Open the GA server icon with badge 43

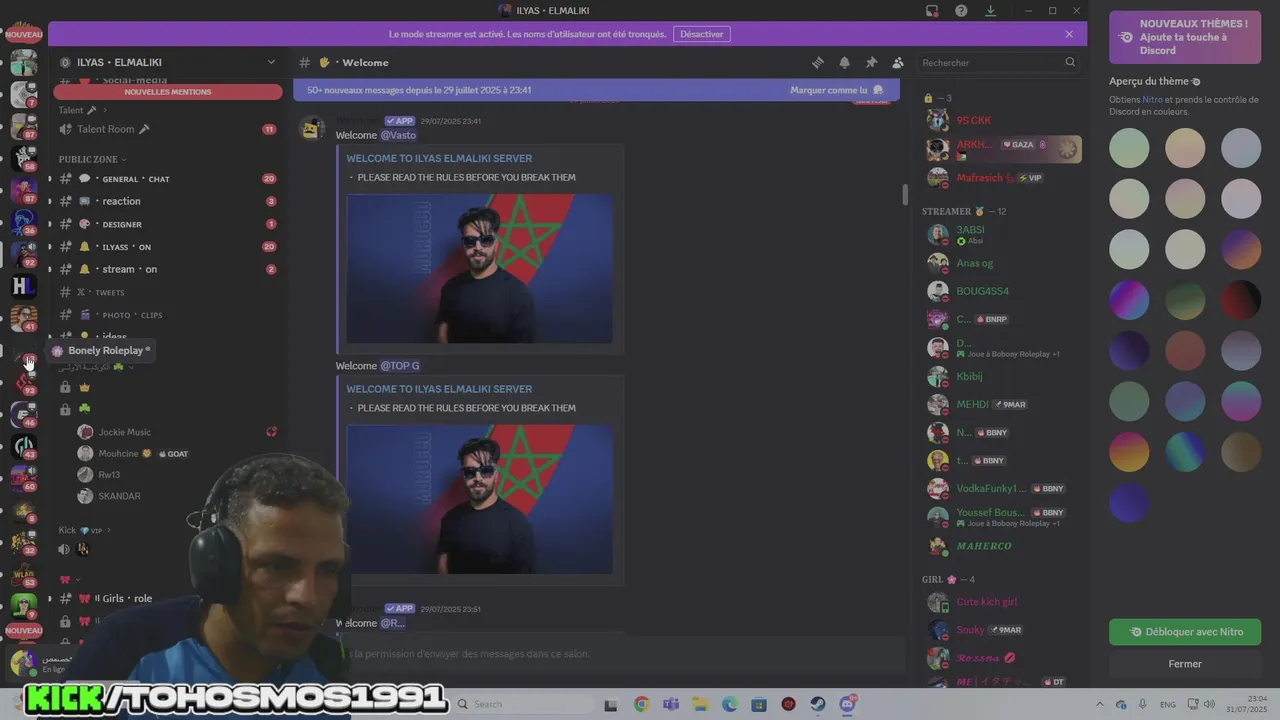pyautogui.click(x=23, y=446)
